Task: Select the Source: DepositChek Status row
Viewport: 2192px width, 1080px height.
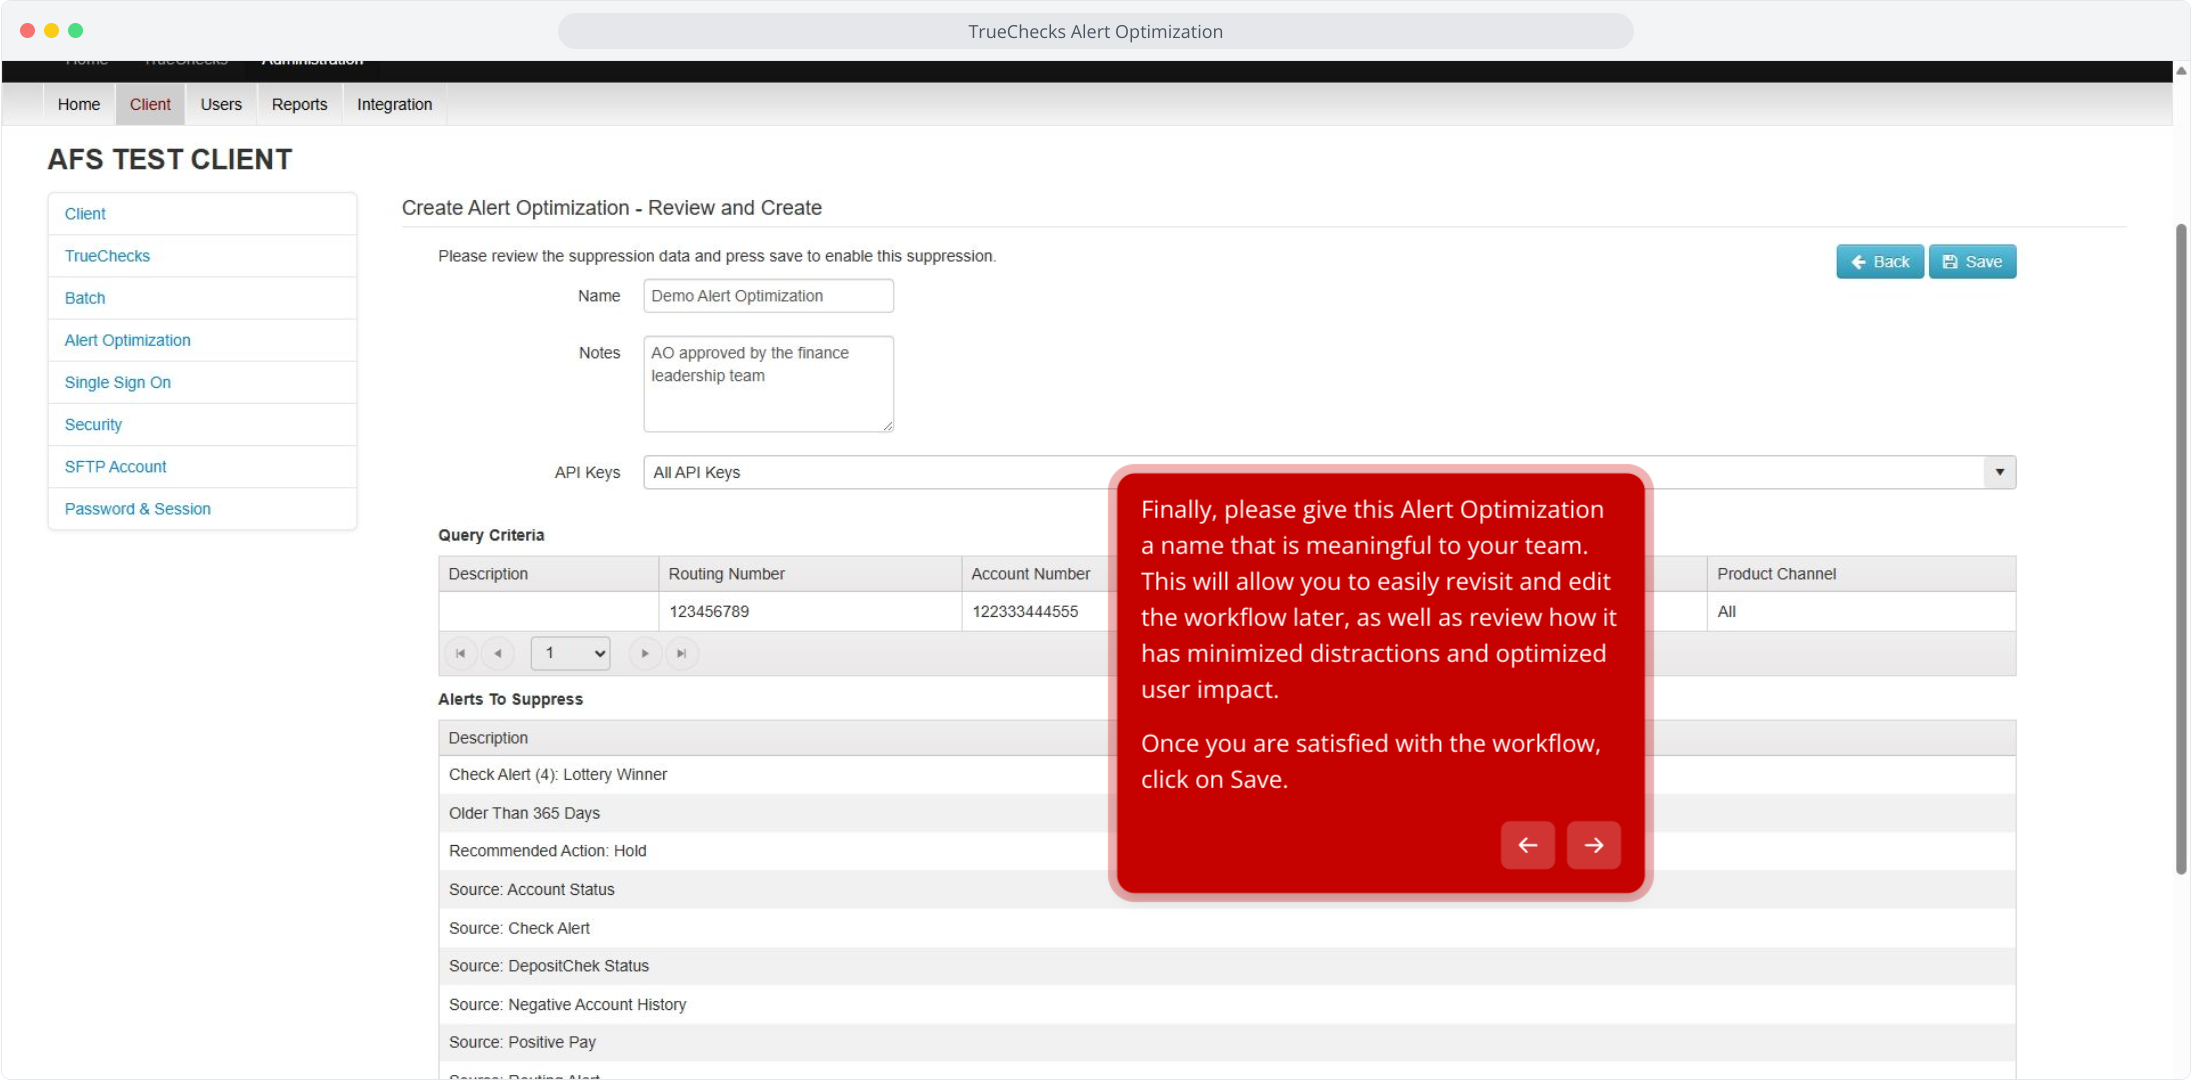Action: point(1227,966)
